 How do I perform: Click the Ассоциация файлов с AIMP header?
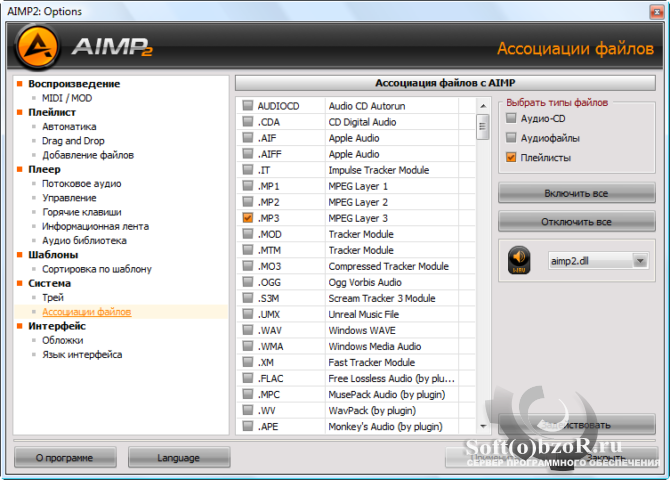[445, 83]
